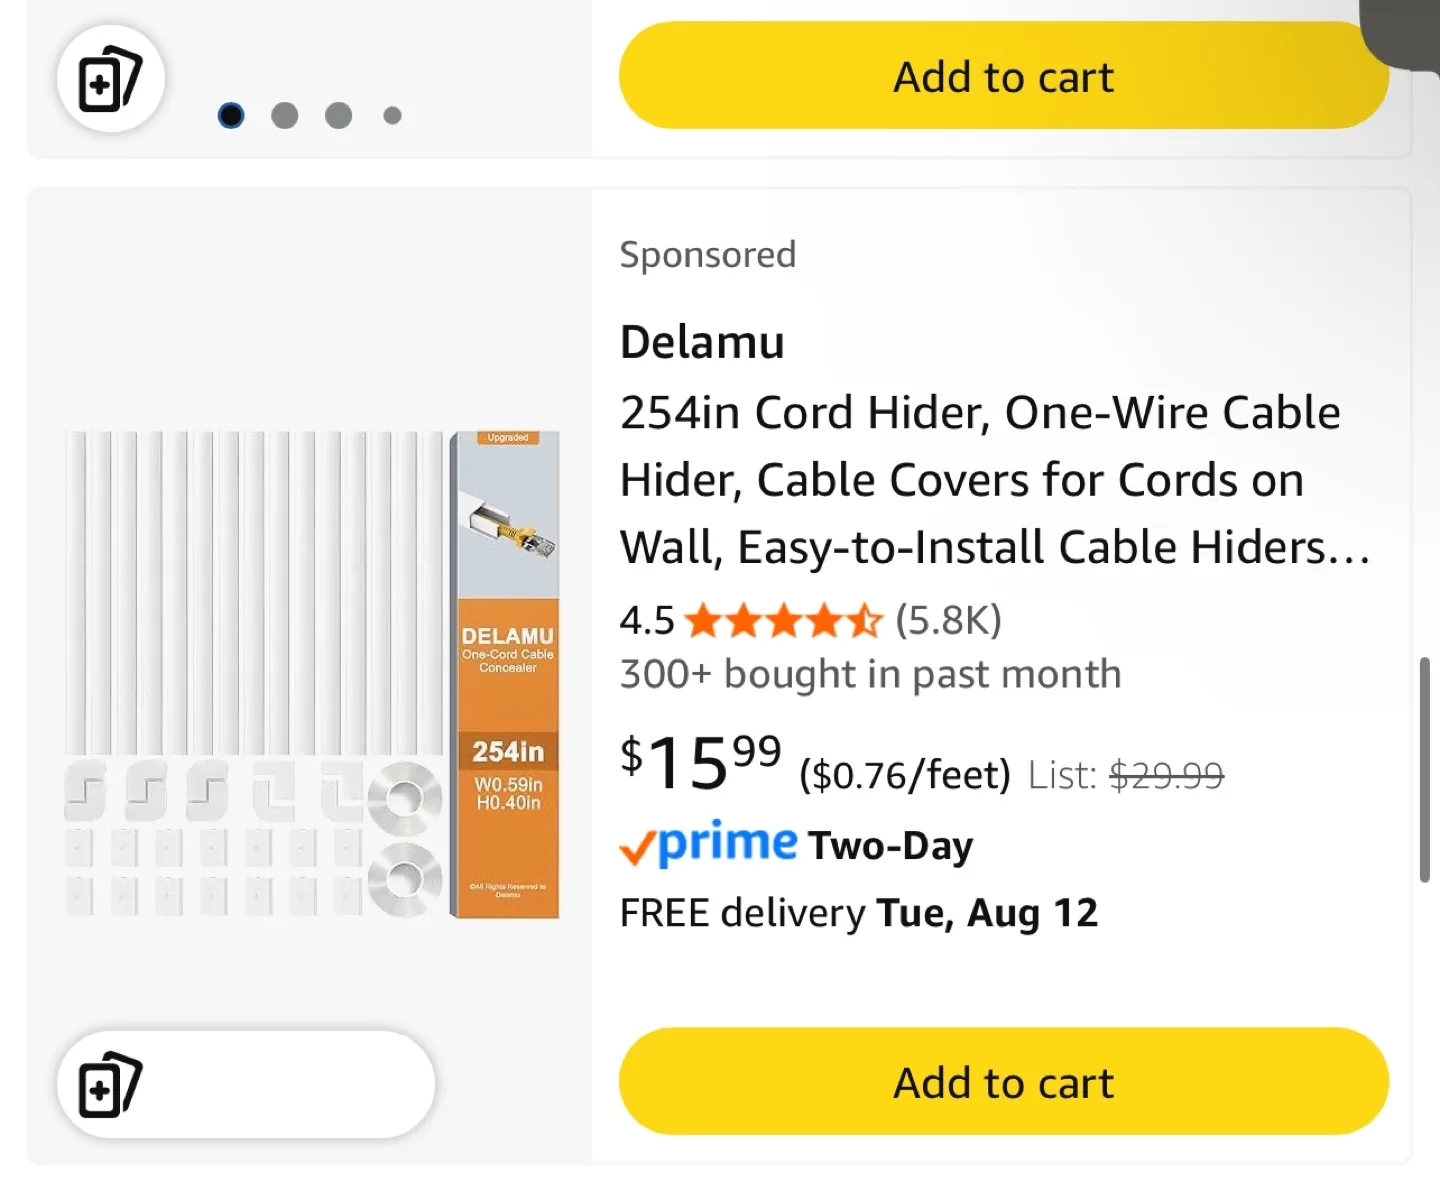
Task: Open the Delamu brand page
Action: 701,341
